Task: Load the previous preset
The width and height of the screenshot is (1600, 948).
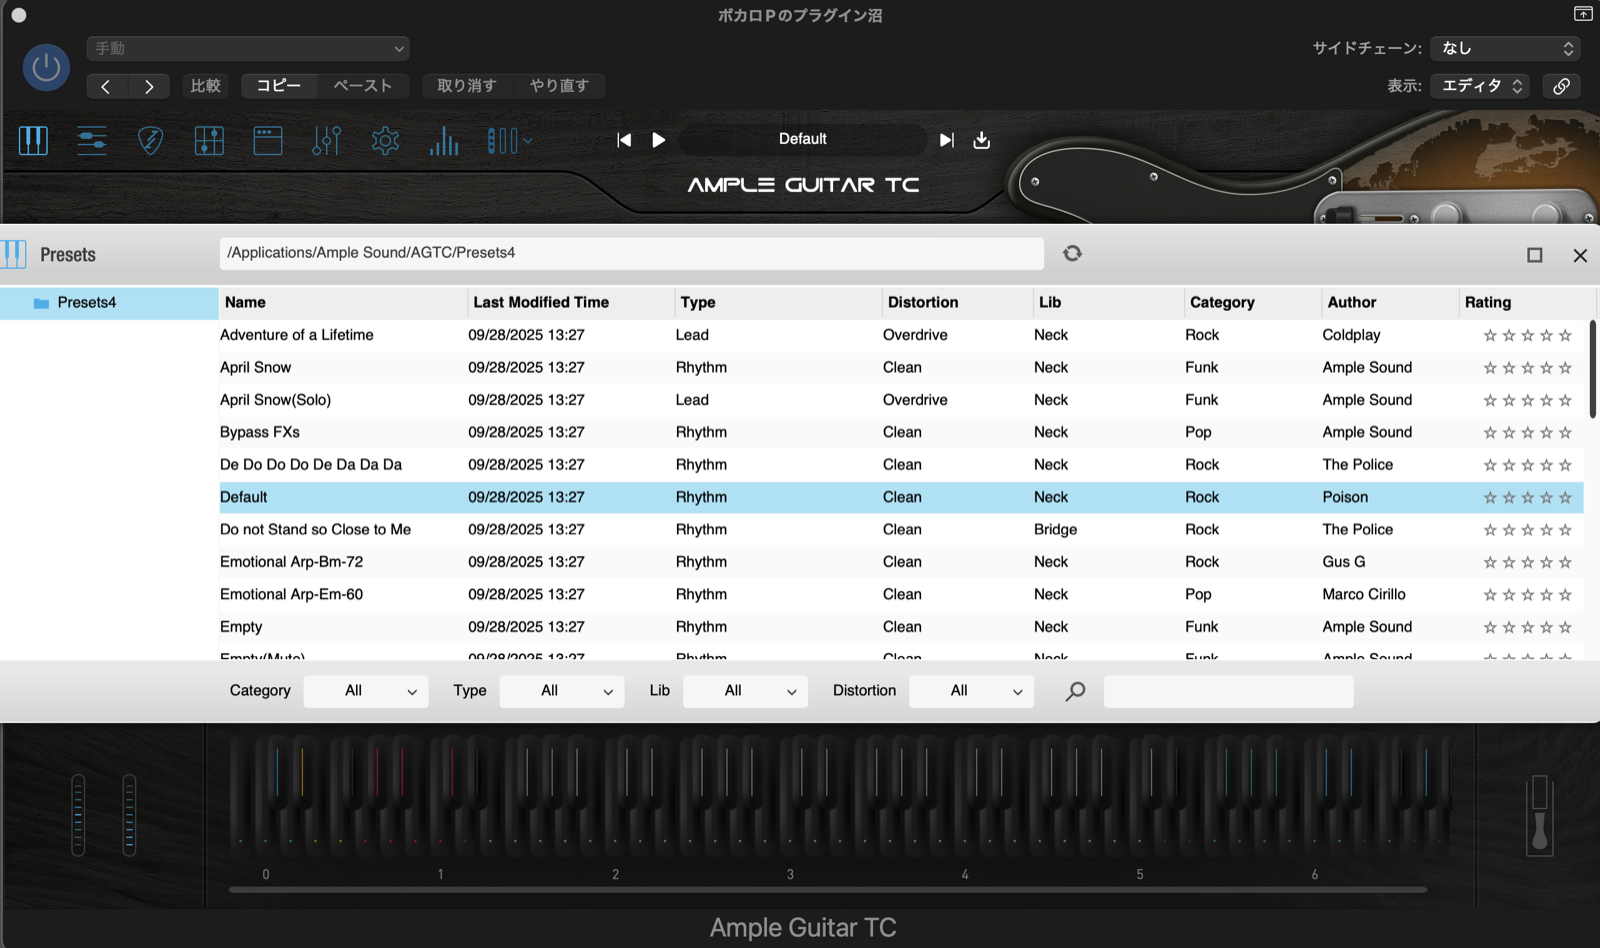Action: click(x=624, y=140)
